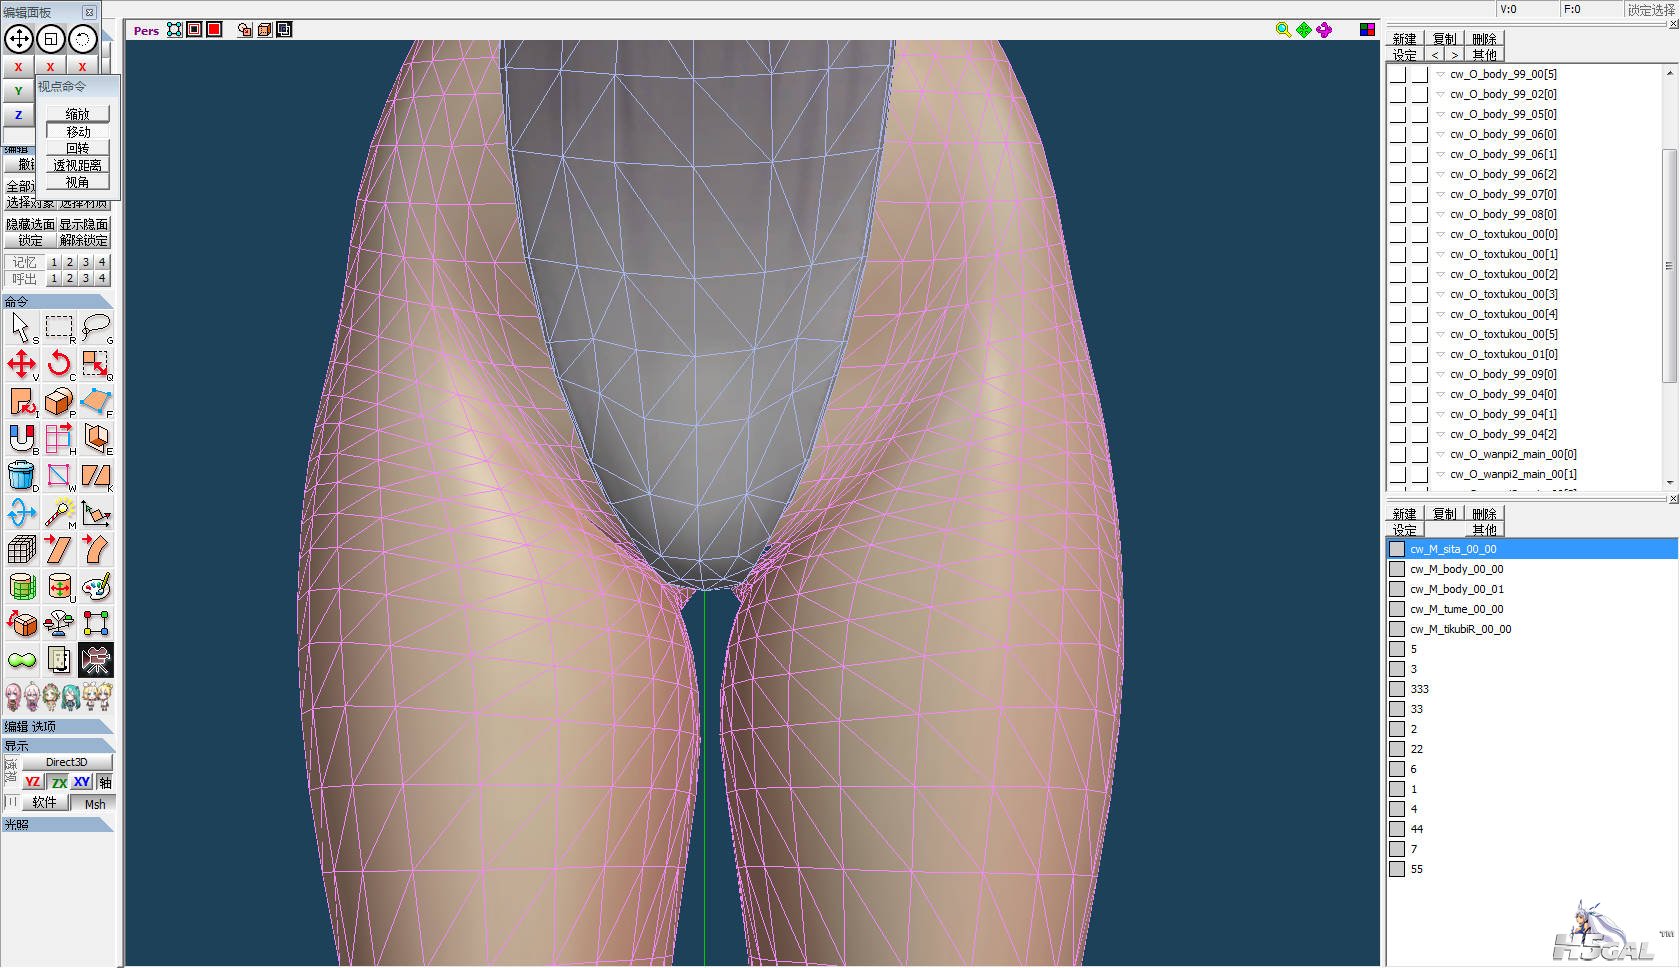Toggle checkbox beside cw_M_body_00_00 material

[1397, 569]
